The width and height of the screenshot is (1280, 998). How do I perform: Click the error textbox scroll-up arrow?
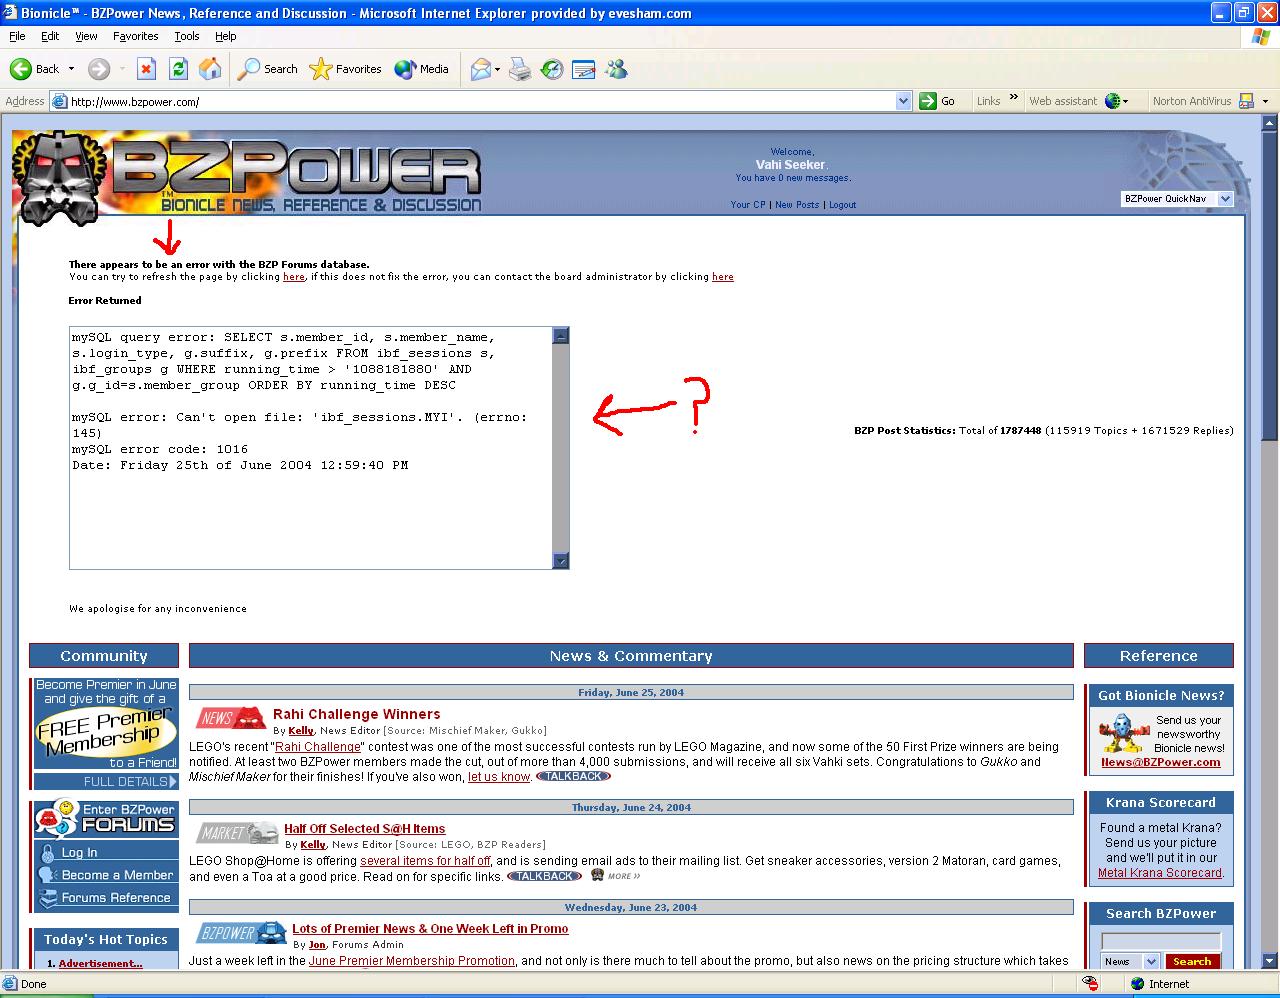click(x=561, y=336)
